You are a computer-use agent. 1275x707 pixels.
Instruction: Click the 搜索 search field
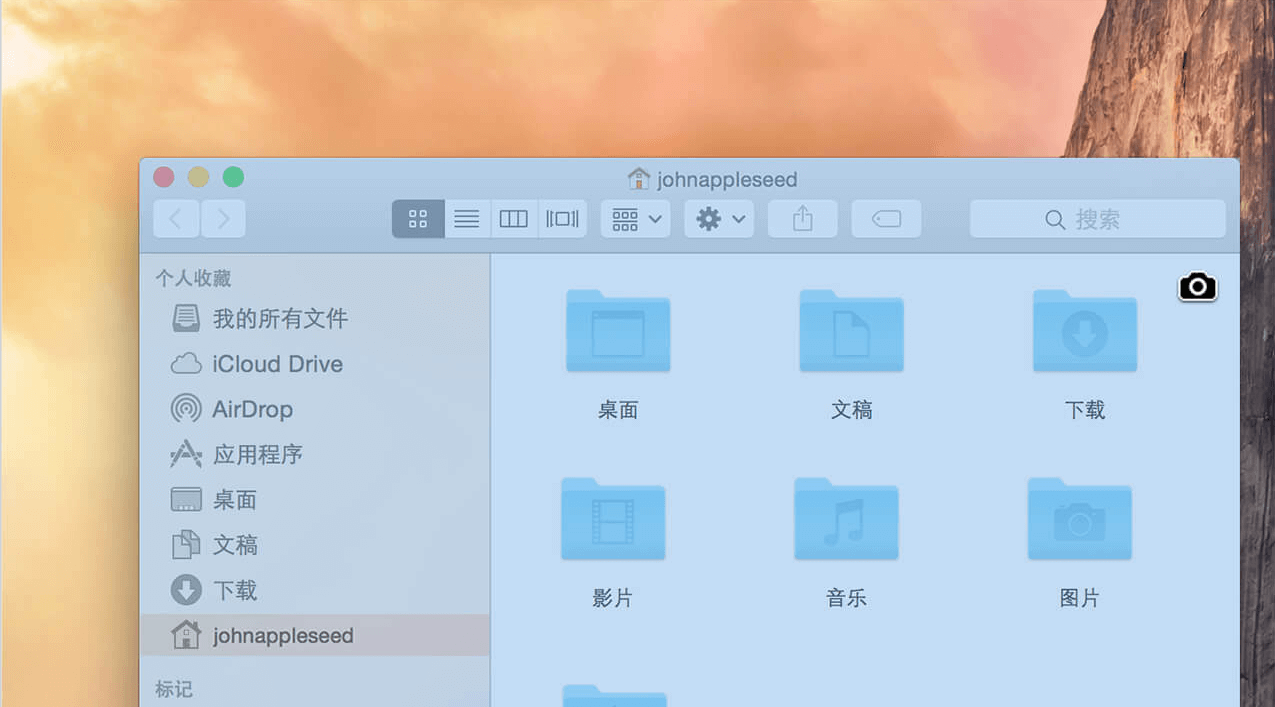click(x=1097, y=219)
